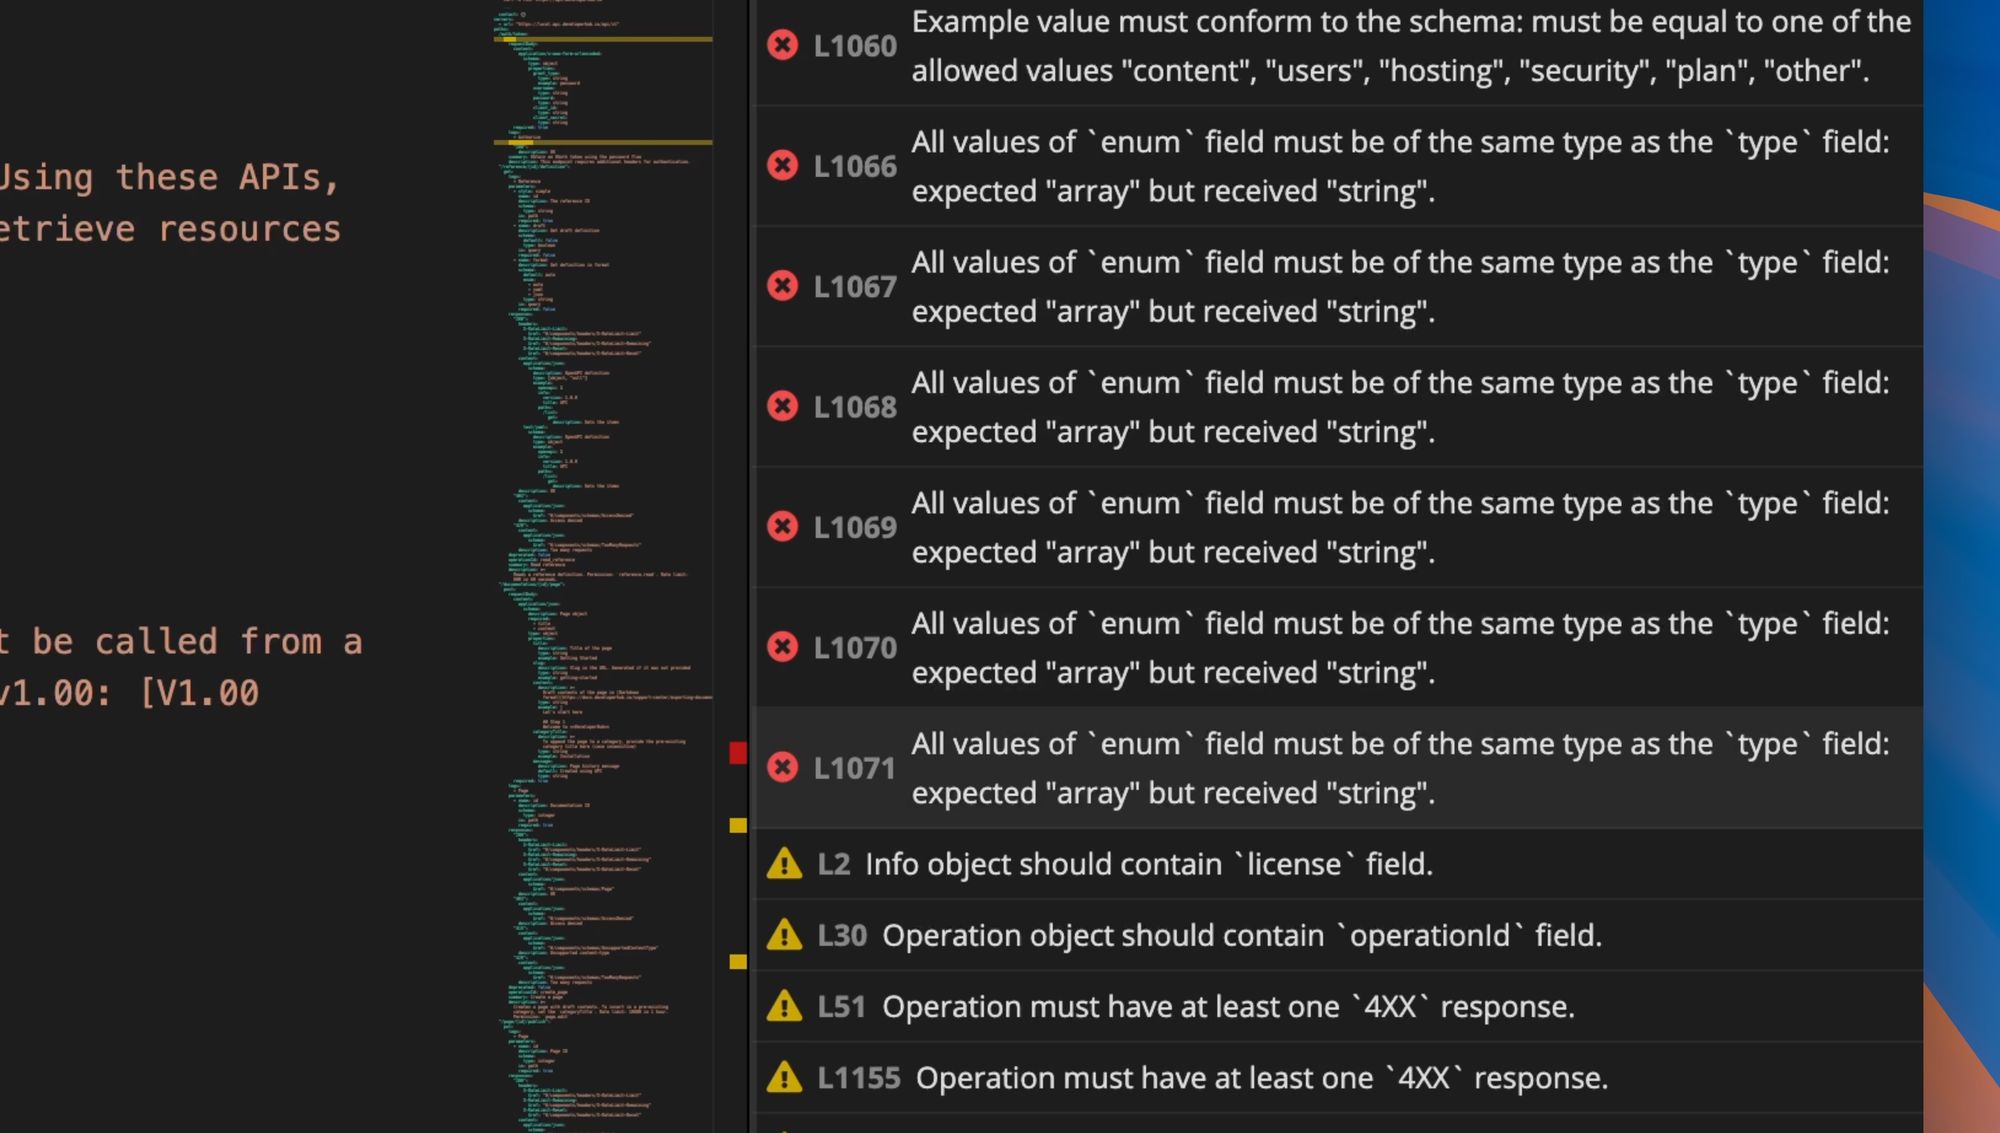Screen dimensions: 2000x1133
Task: Click the error icon for L1060
Action: pos(782,45)
